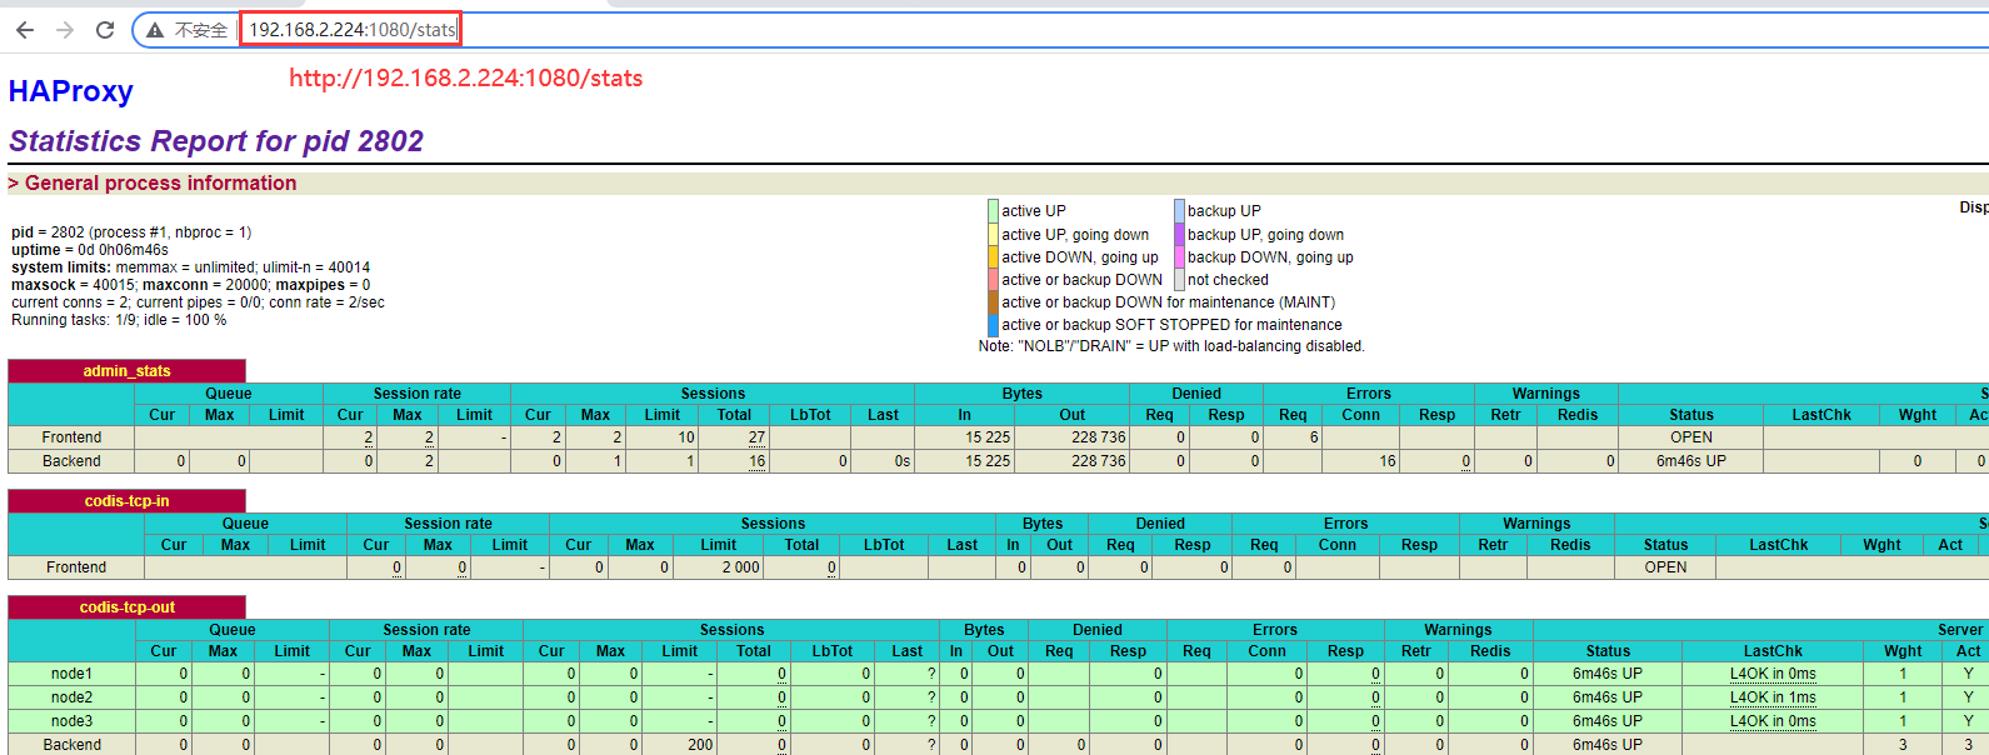Viewport: 1989px width, 755px height.
Task: Click admin_stats Frontend Bytes Out 228 736
Action: [1098, 438]
